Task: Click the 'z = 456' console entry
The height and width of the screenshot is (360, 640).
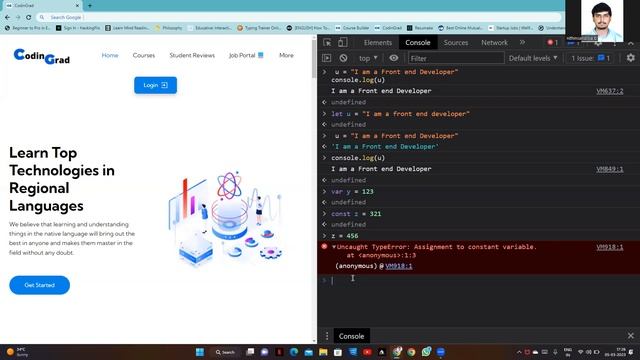Action: [345, 236]
